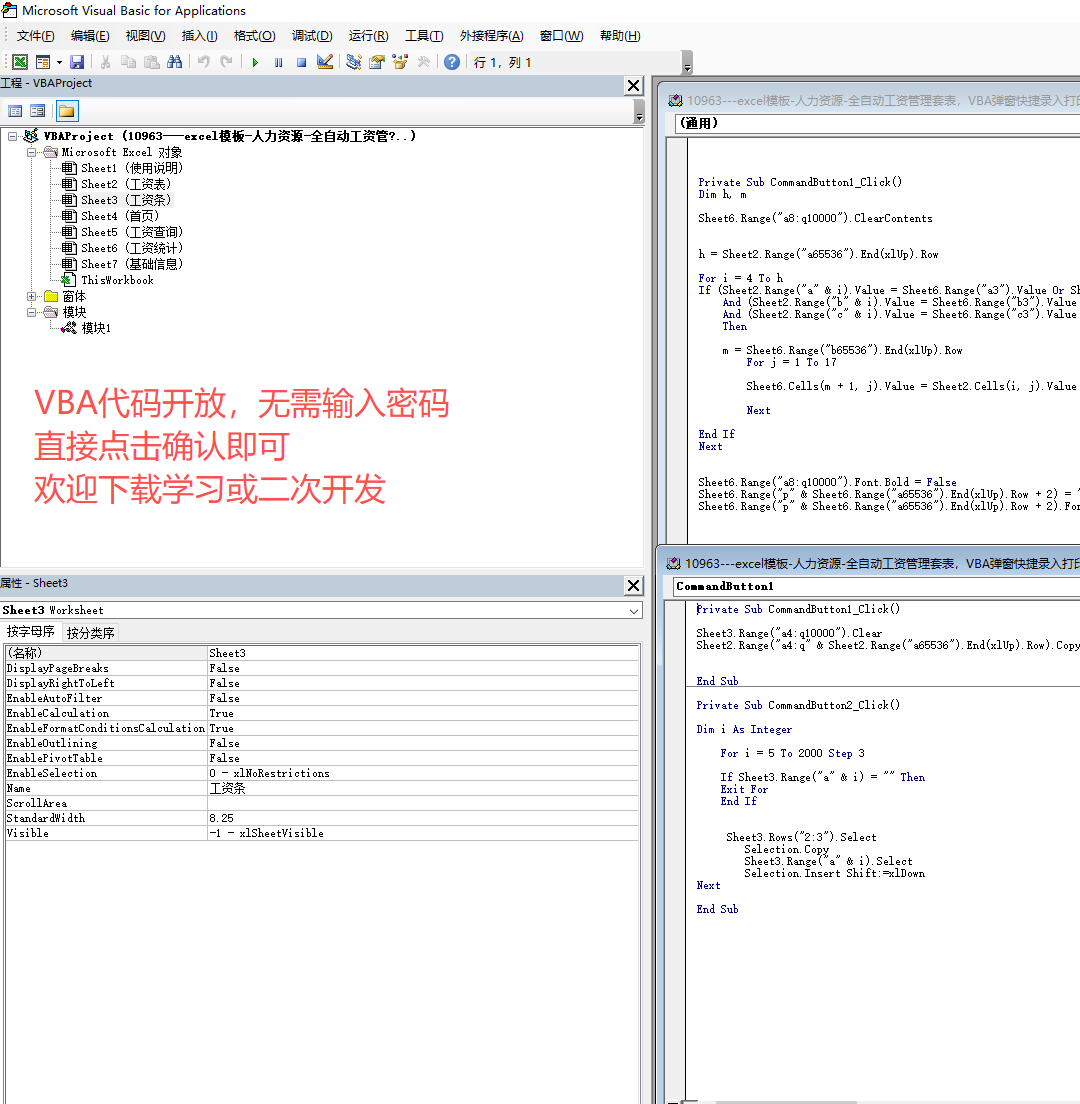Switch to the 按分类序 properties tab
The width and height of the screenshot is (1080, 1104).
[x=91, y=632]
